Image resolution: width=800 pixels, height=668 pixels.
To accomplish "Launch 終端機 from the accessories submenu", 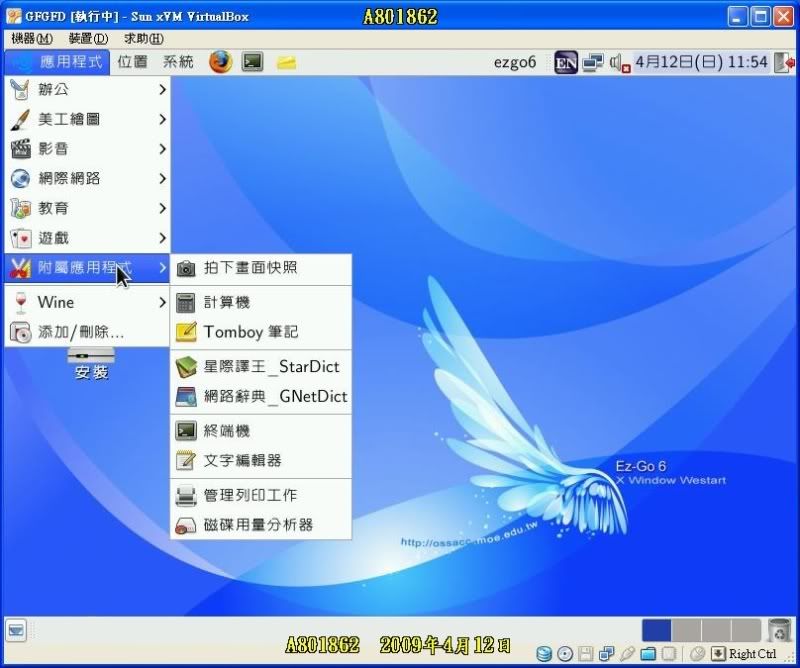I will [x=261, y=431].
